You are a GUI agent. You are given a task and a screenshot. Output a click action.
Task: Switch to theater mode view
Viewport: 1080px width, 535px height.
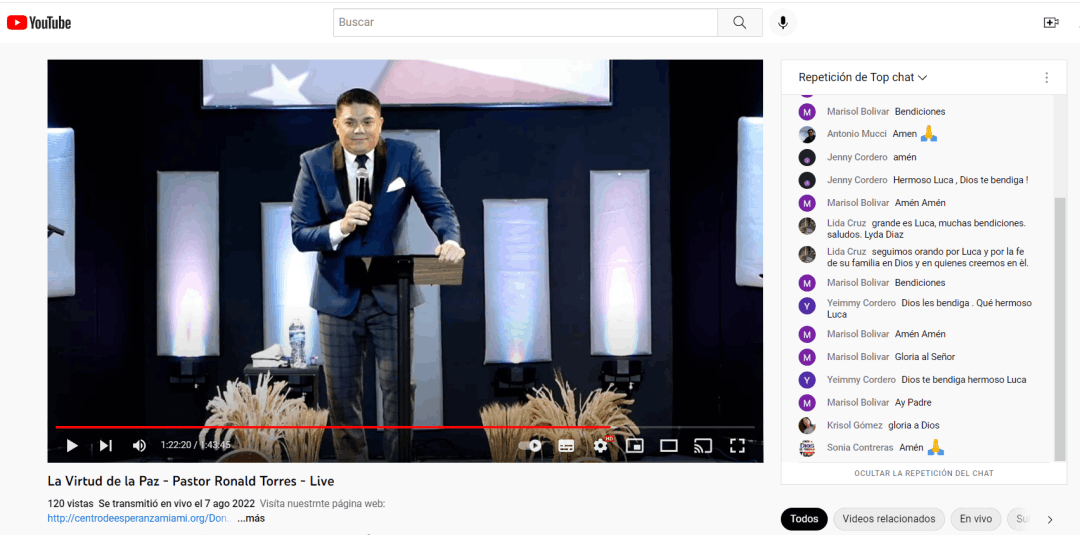click(x=669, y=445)
